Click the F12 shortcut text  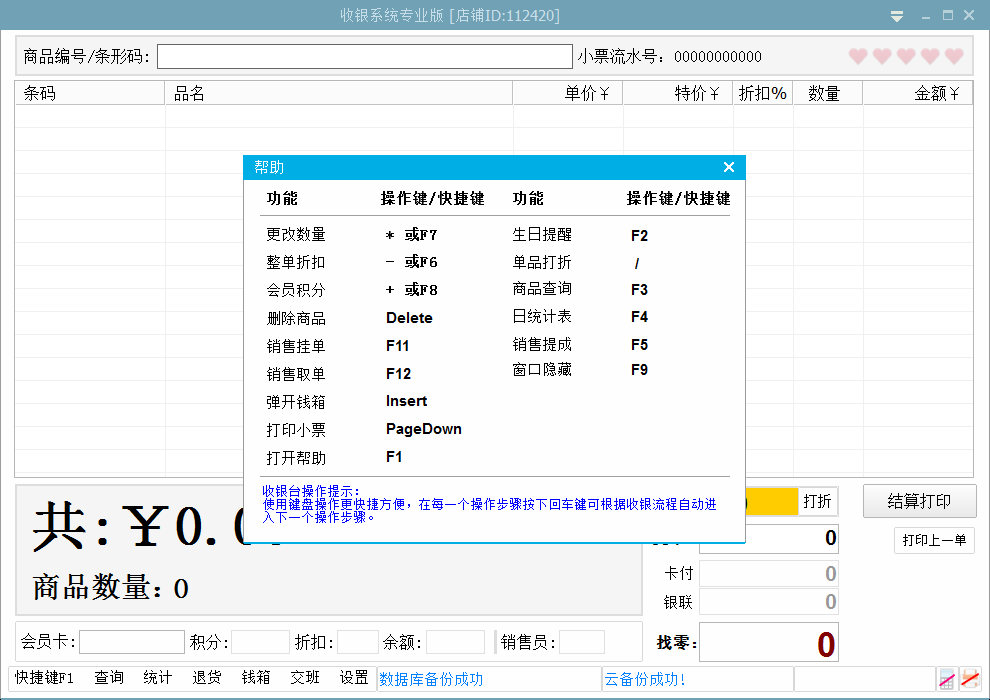(x=398, y=374)
